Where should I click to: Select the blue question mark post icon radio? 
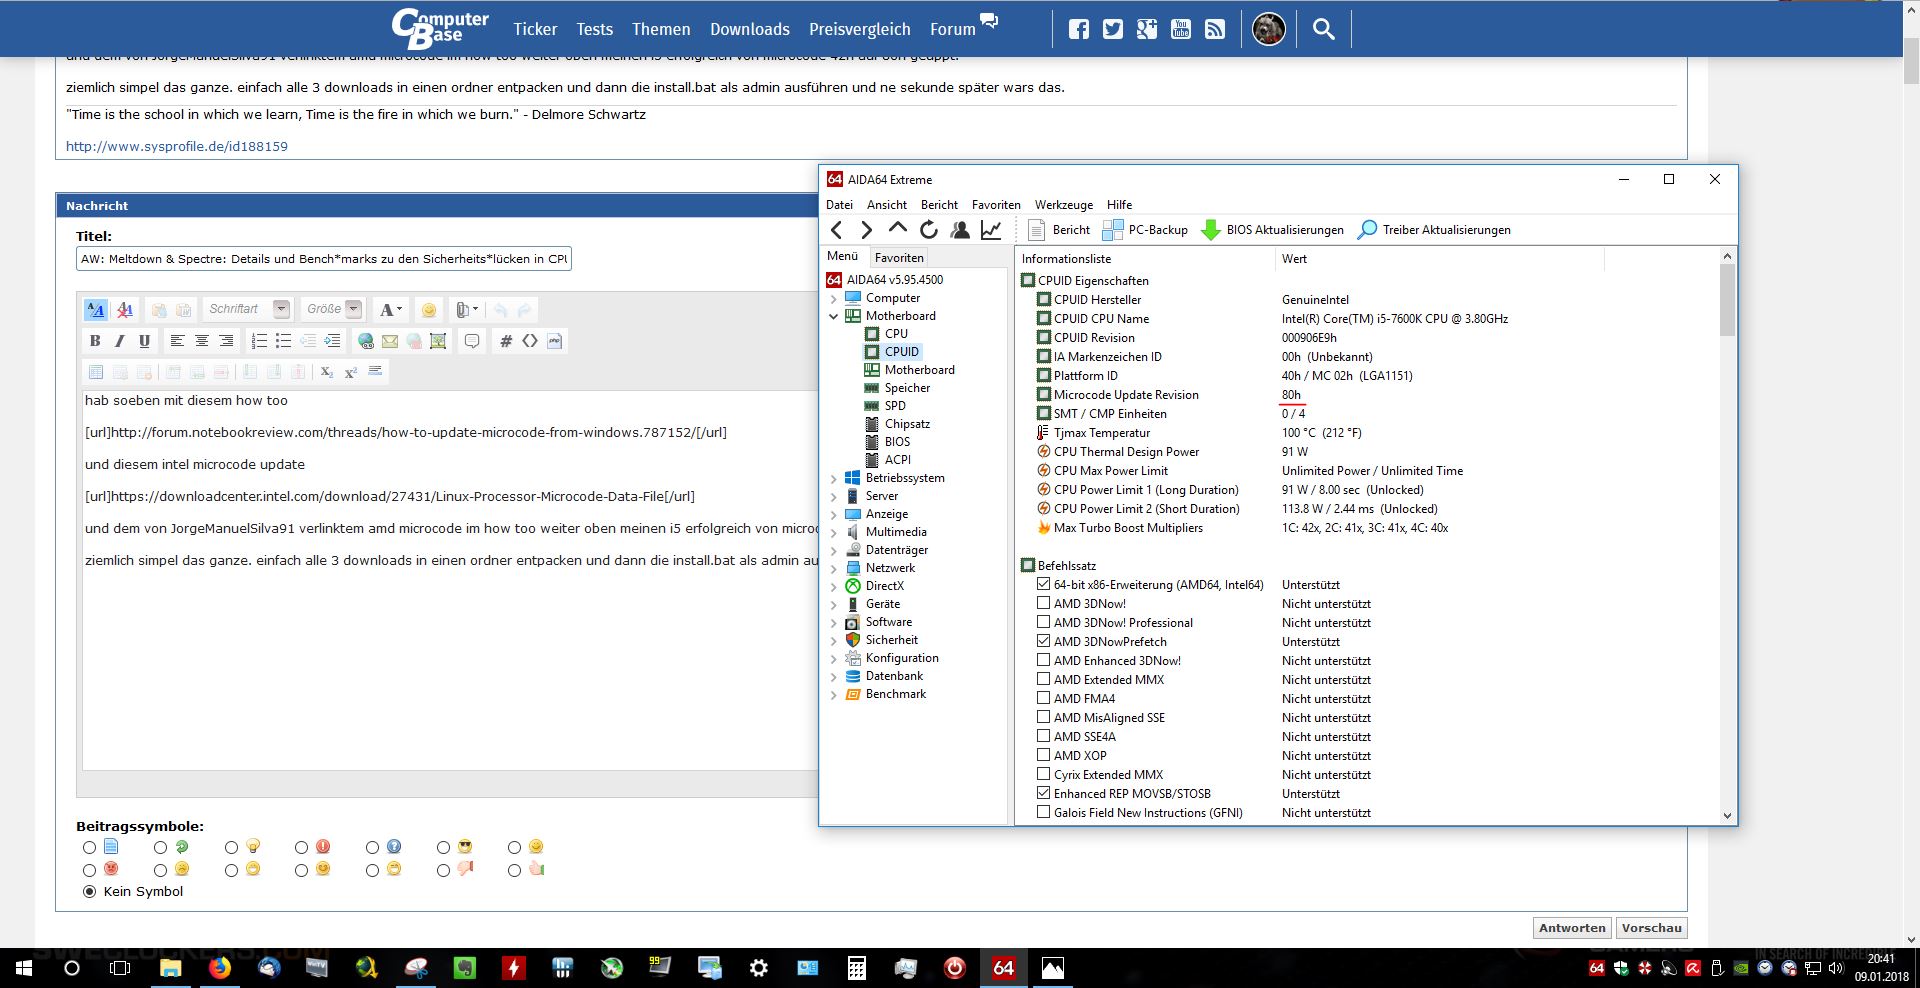point(373,848)
